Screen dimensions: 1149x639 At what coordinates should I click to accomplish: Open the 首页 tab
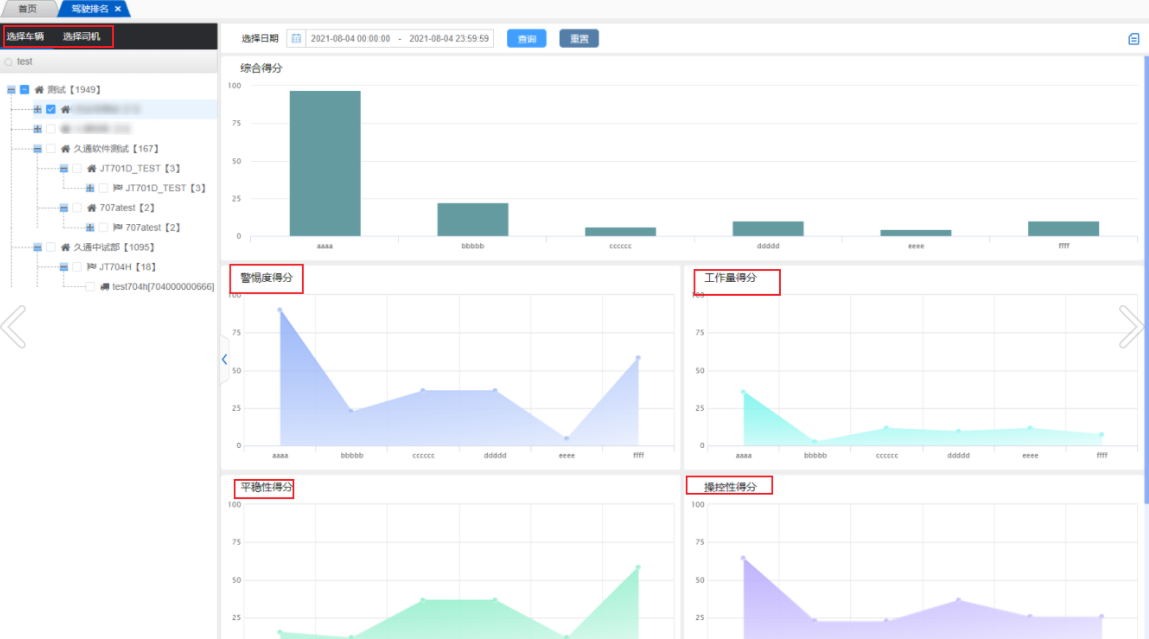[x=28, y=9]
